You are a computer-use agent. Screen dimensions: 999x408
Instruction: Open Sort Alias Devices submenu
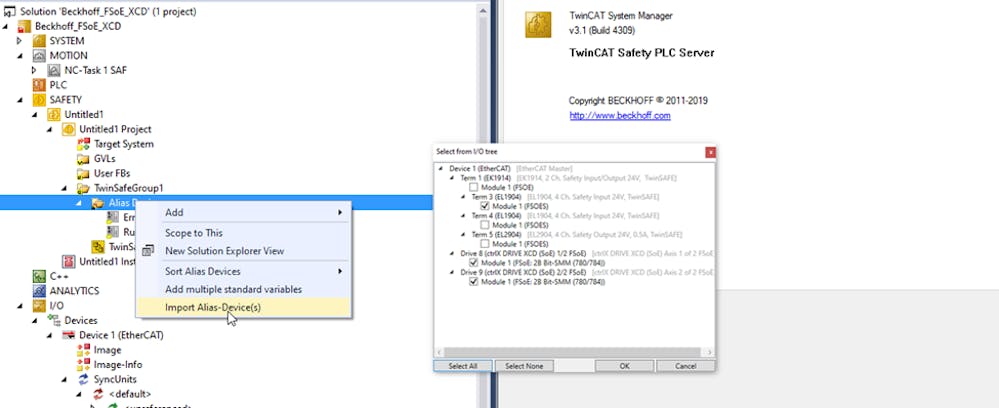point(243,271)
